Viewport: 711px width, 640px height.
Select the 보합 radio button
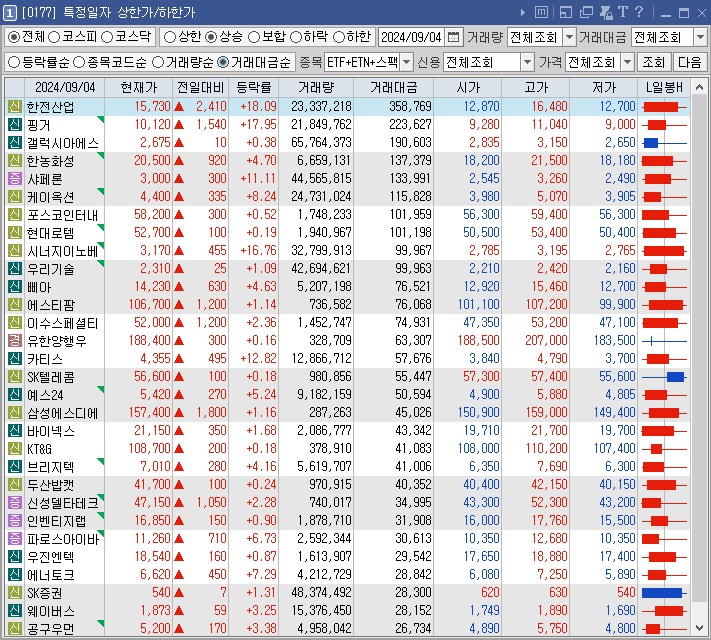point(254,37)
